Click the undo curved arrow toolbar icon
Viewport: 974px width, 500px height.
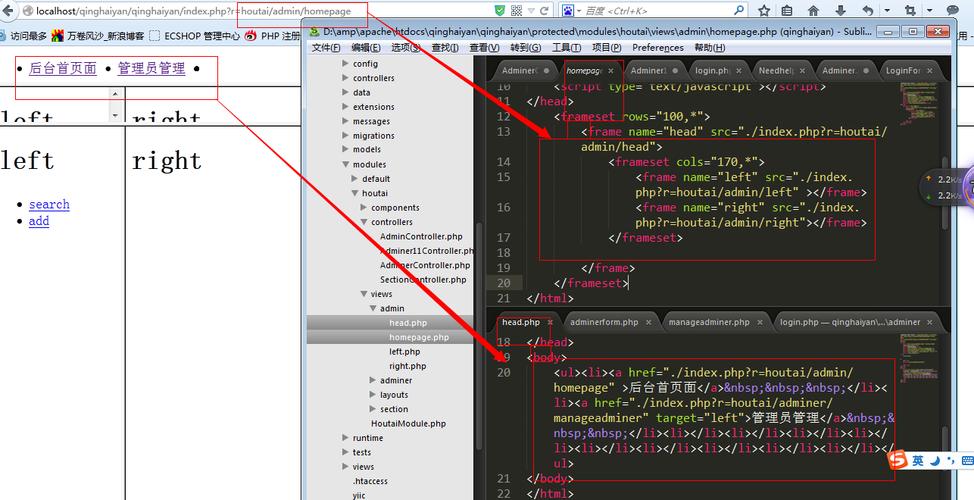[x=868, y=11]
